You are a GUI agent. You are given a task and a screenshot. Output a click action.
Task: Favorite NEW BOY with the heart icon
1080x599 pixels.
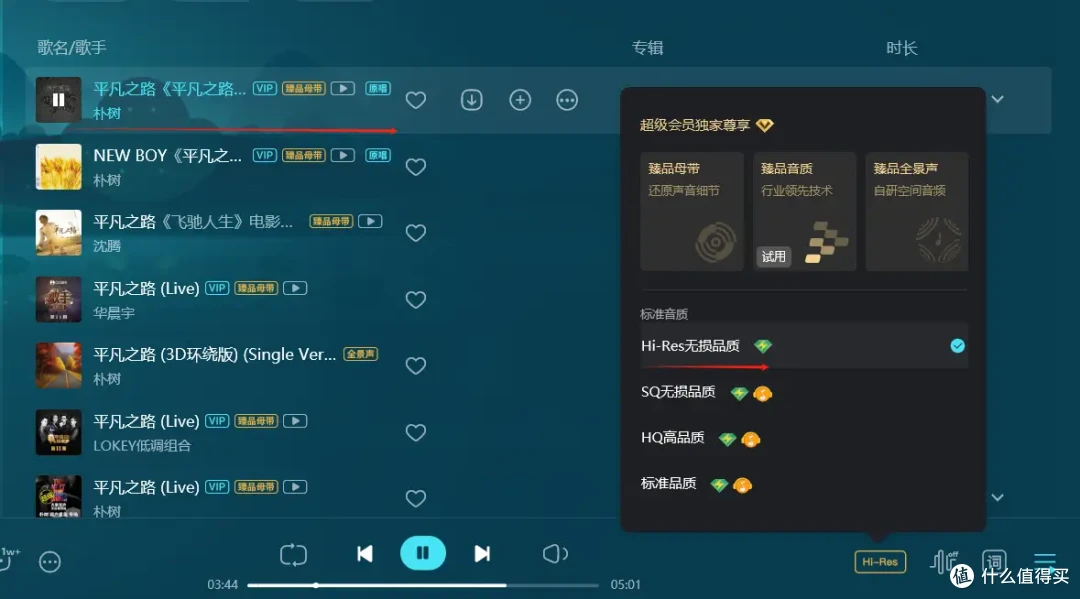click(x=416, y=167)
